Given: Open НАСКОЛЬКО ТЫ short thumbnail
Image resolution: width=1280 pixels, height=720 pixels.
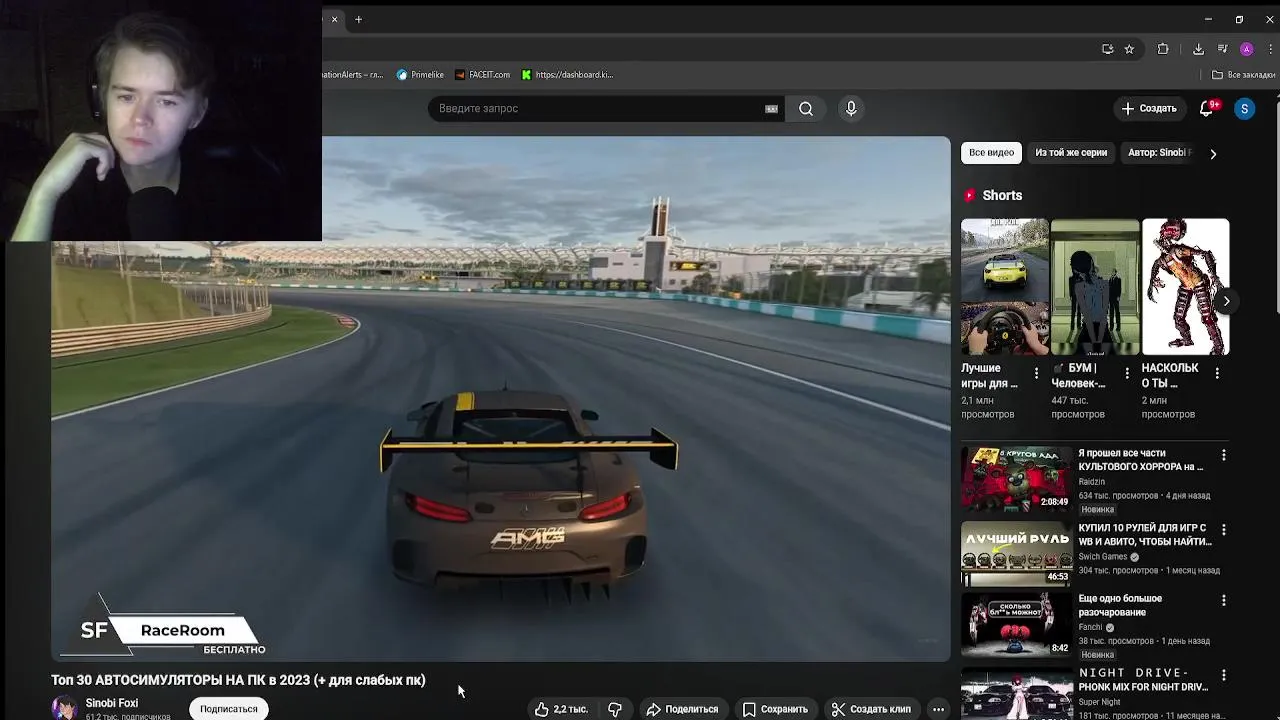Looking at the screenshot, I should pyautogui.click(x=1185, y=287).
